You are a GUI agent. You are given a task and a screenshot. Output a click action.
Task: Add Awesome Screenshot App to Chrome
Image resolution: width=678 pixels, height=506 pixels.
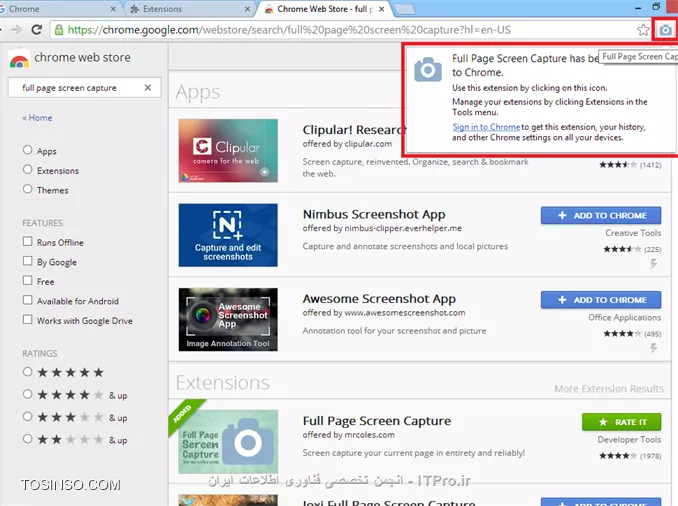[601, 300]
